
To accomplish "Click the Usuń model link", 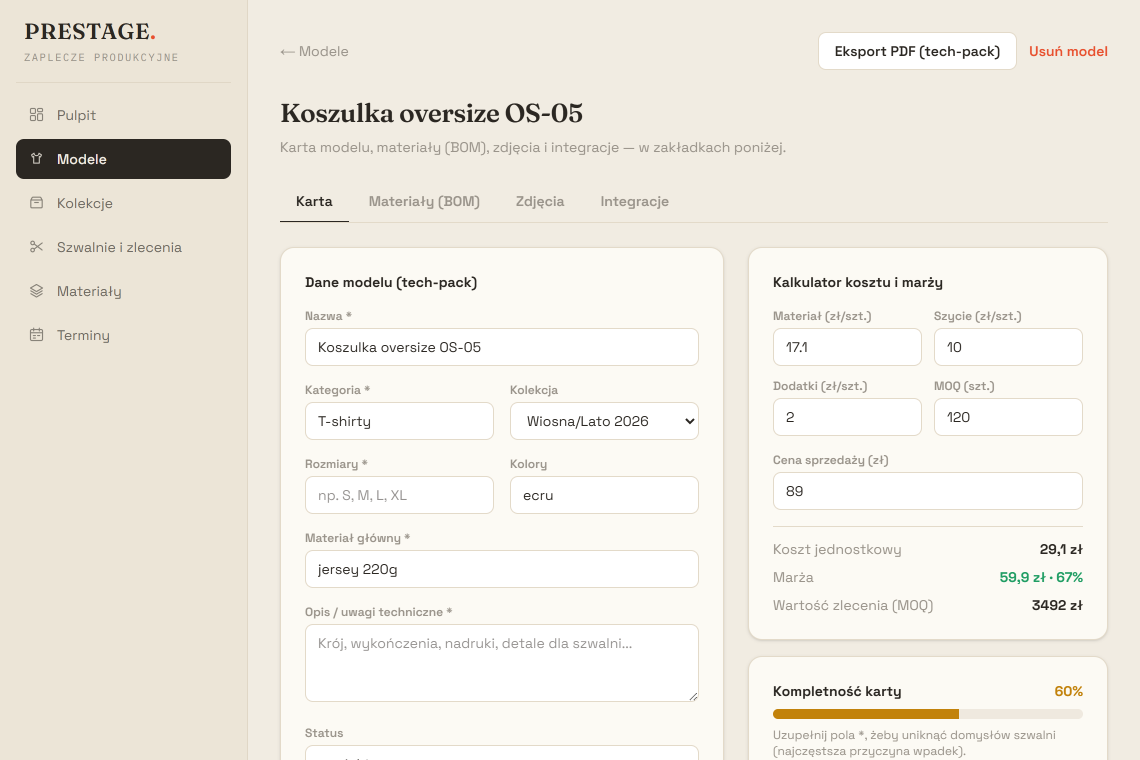I will pyautogui.click(x=1068, y=51).
